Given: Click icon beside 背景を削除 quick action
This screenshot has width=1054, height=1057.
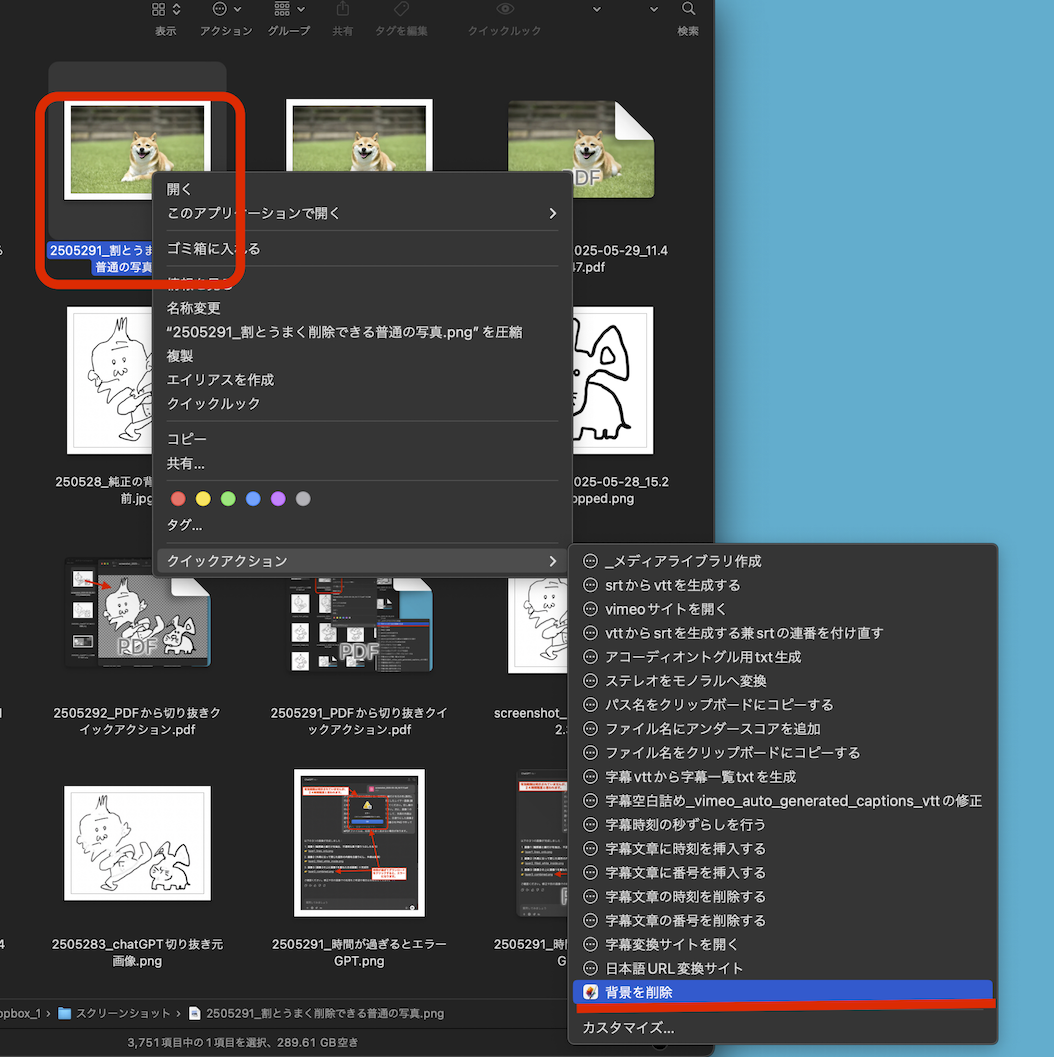Looking at the screenshot, I should (591, 992).
